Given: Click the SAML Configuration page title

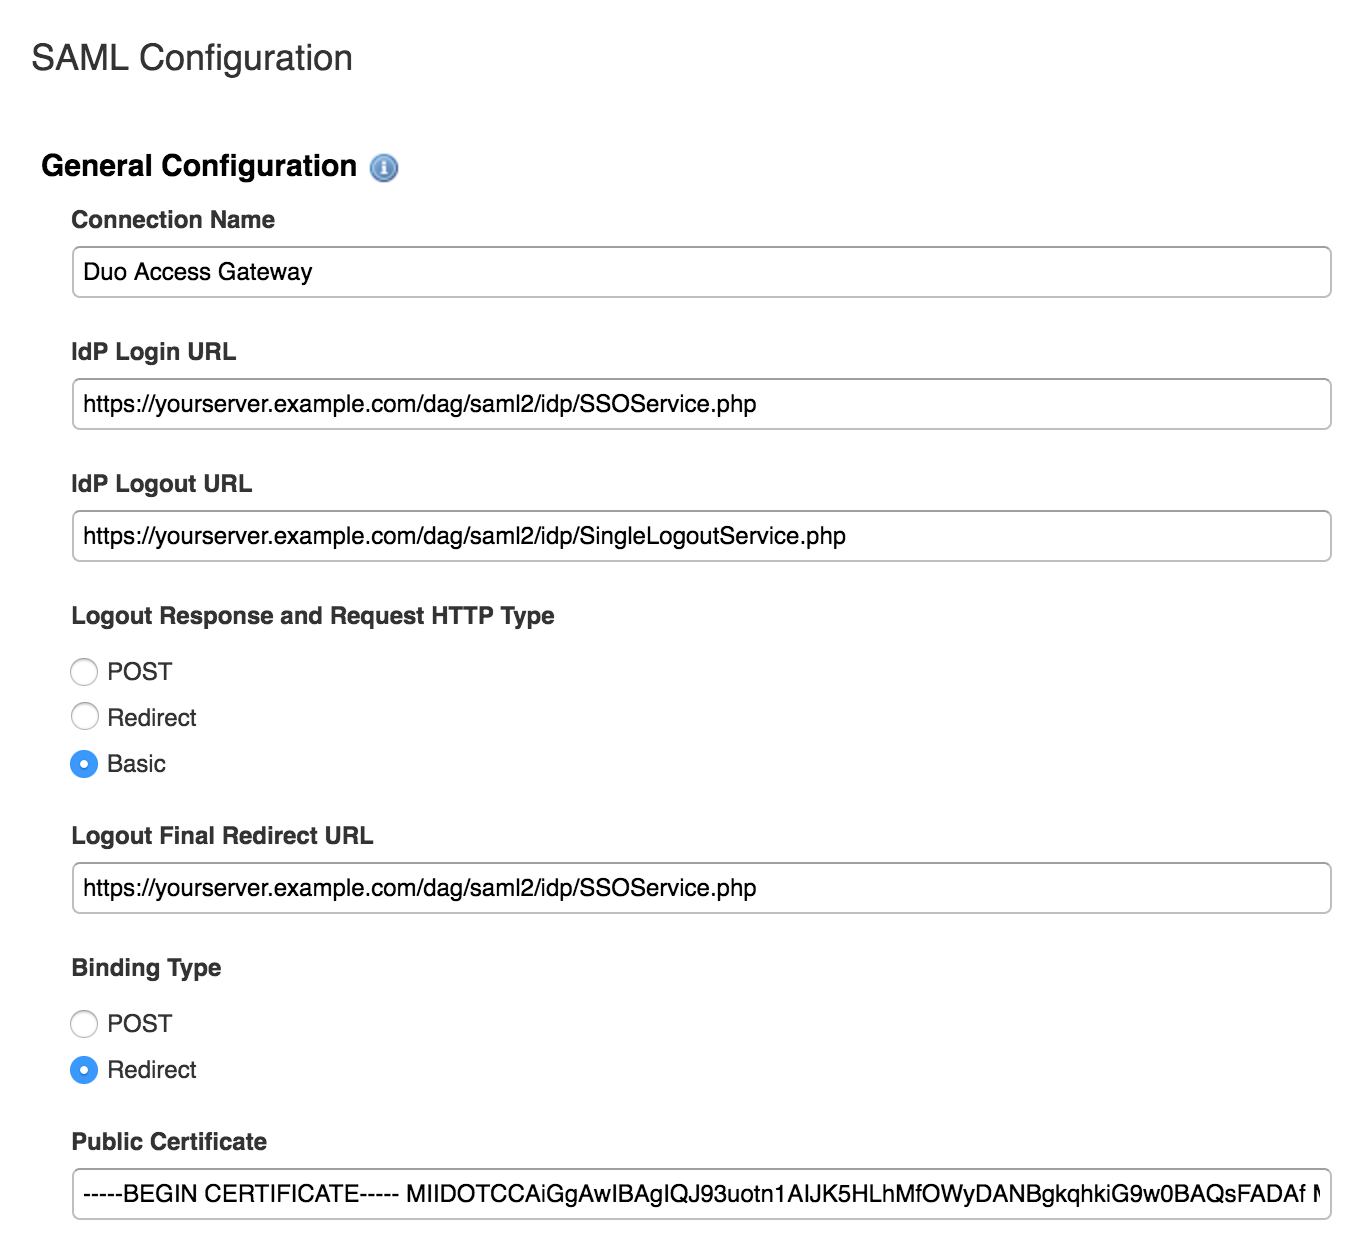Looking at the screenshot, I should (192, 58).
